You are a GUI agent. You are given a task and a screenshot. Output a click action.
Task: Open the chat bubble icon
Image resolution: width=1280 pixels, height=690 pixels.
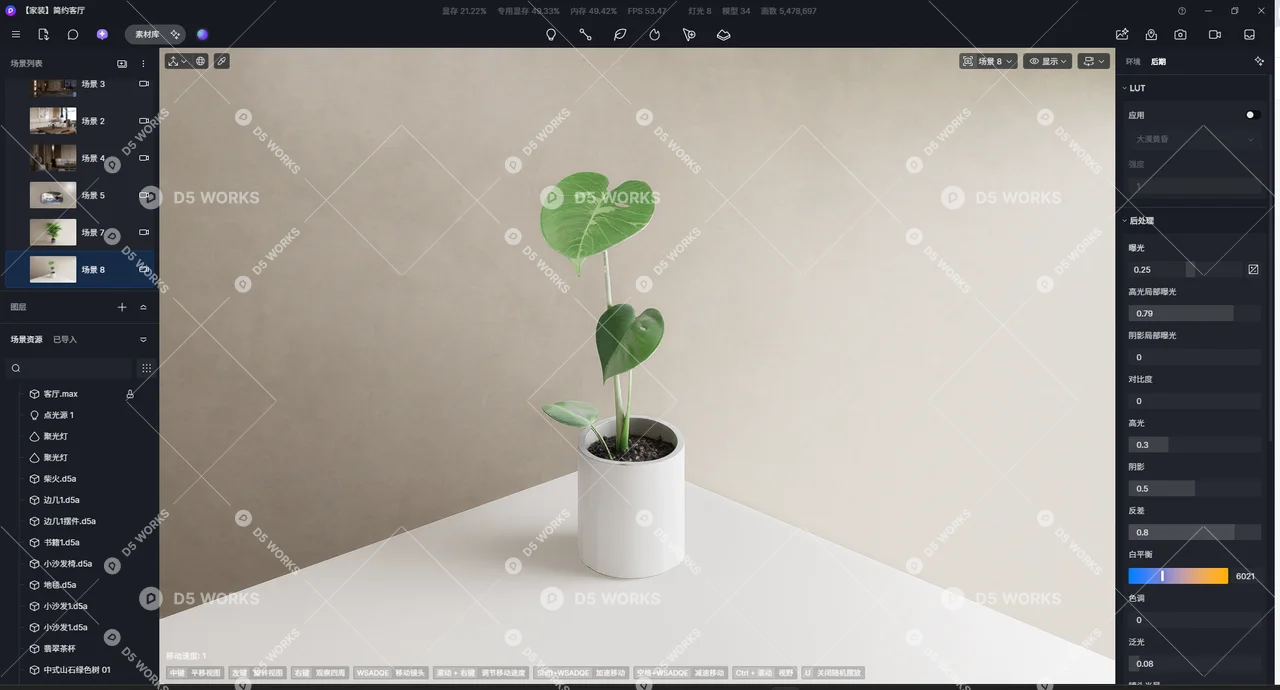tap(73, 34)
